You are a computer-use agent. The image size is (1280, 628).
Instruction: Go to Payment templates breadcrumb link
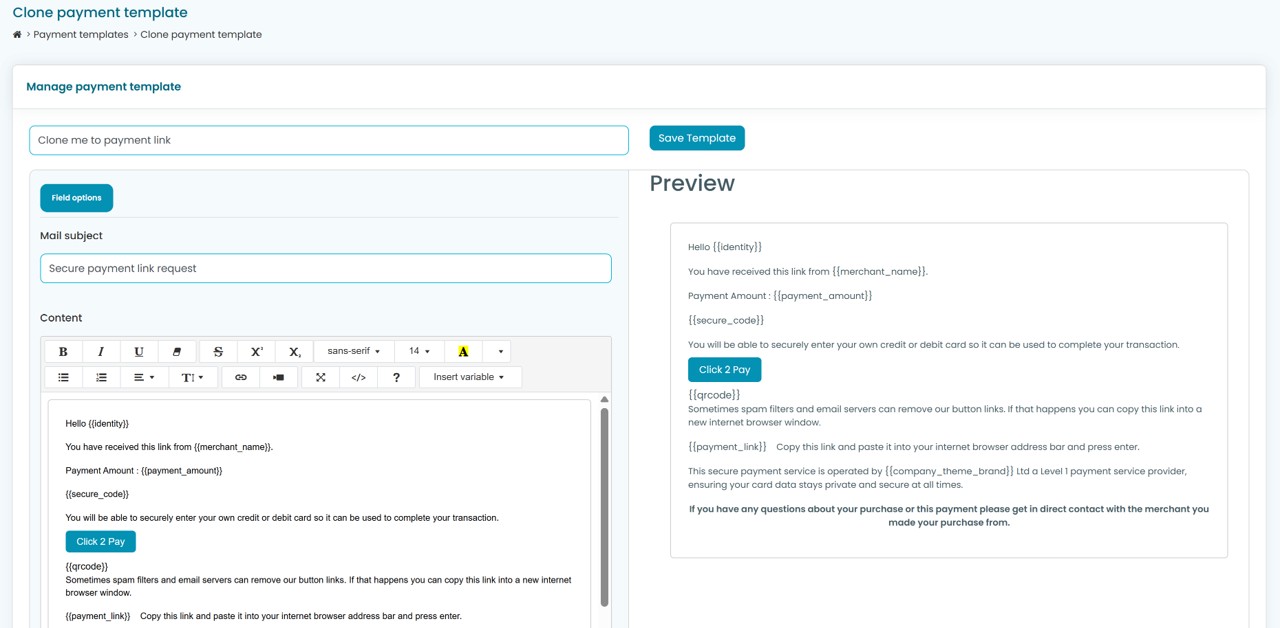(81, 34)
